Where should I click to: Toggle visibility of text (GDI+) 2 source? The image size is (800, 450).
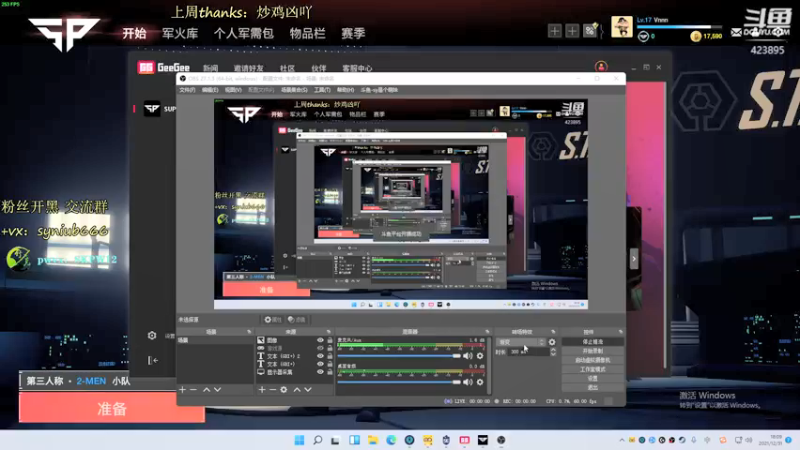click(320, 356)
